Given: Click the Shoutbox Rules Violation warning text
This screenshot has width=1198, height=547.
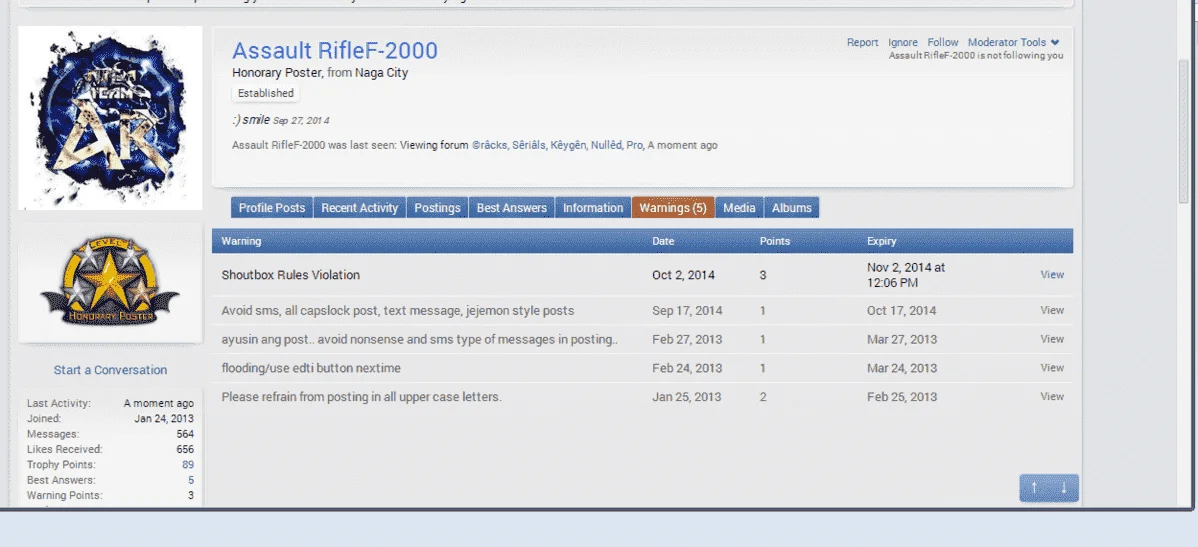Looking at the screenshot, I should 290,275.
